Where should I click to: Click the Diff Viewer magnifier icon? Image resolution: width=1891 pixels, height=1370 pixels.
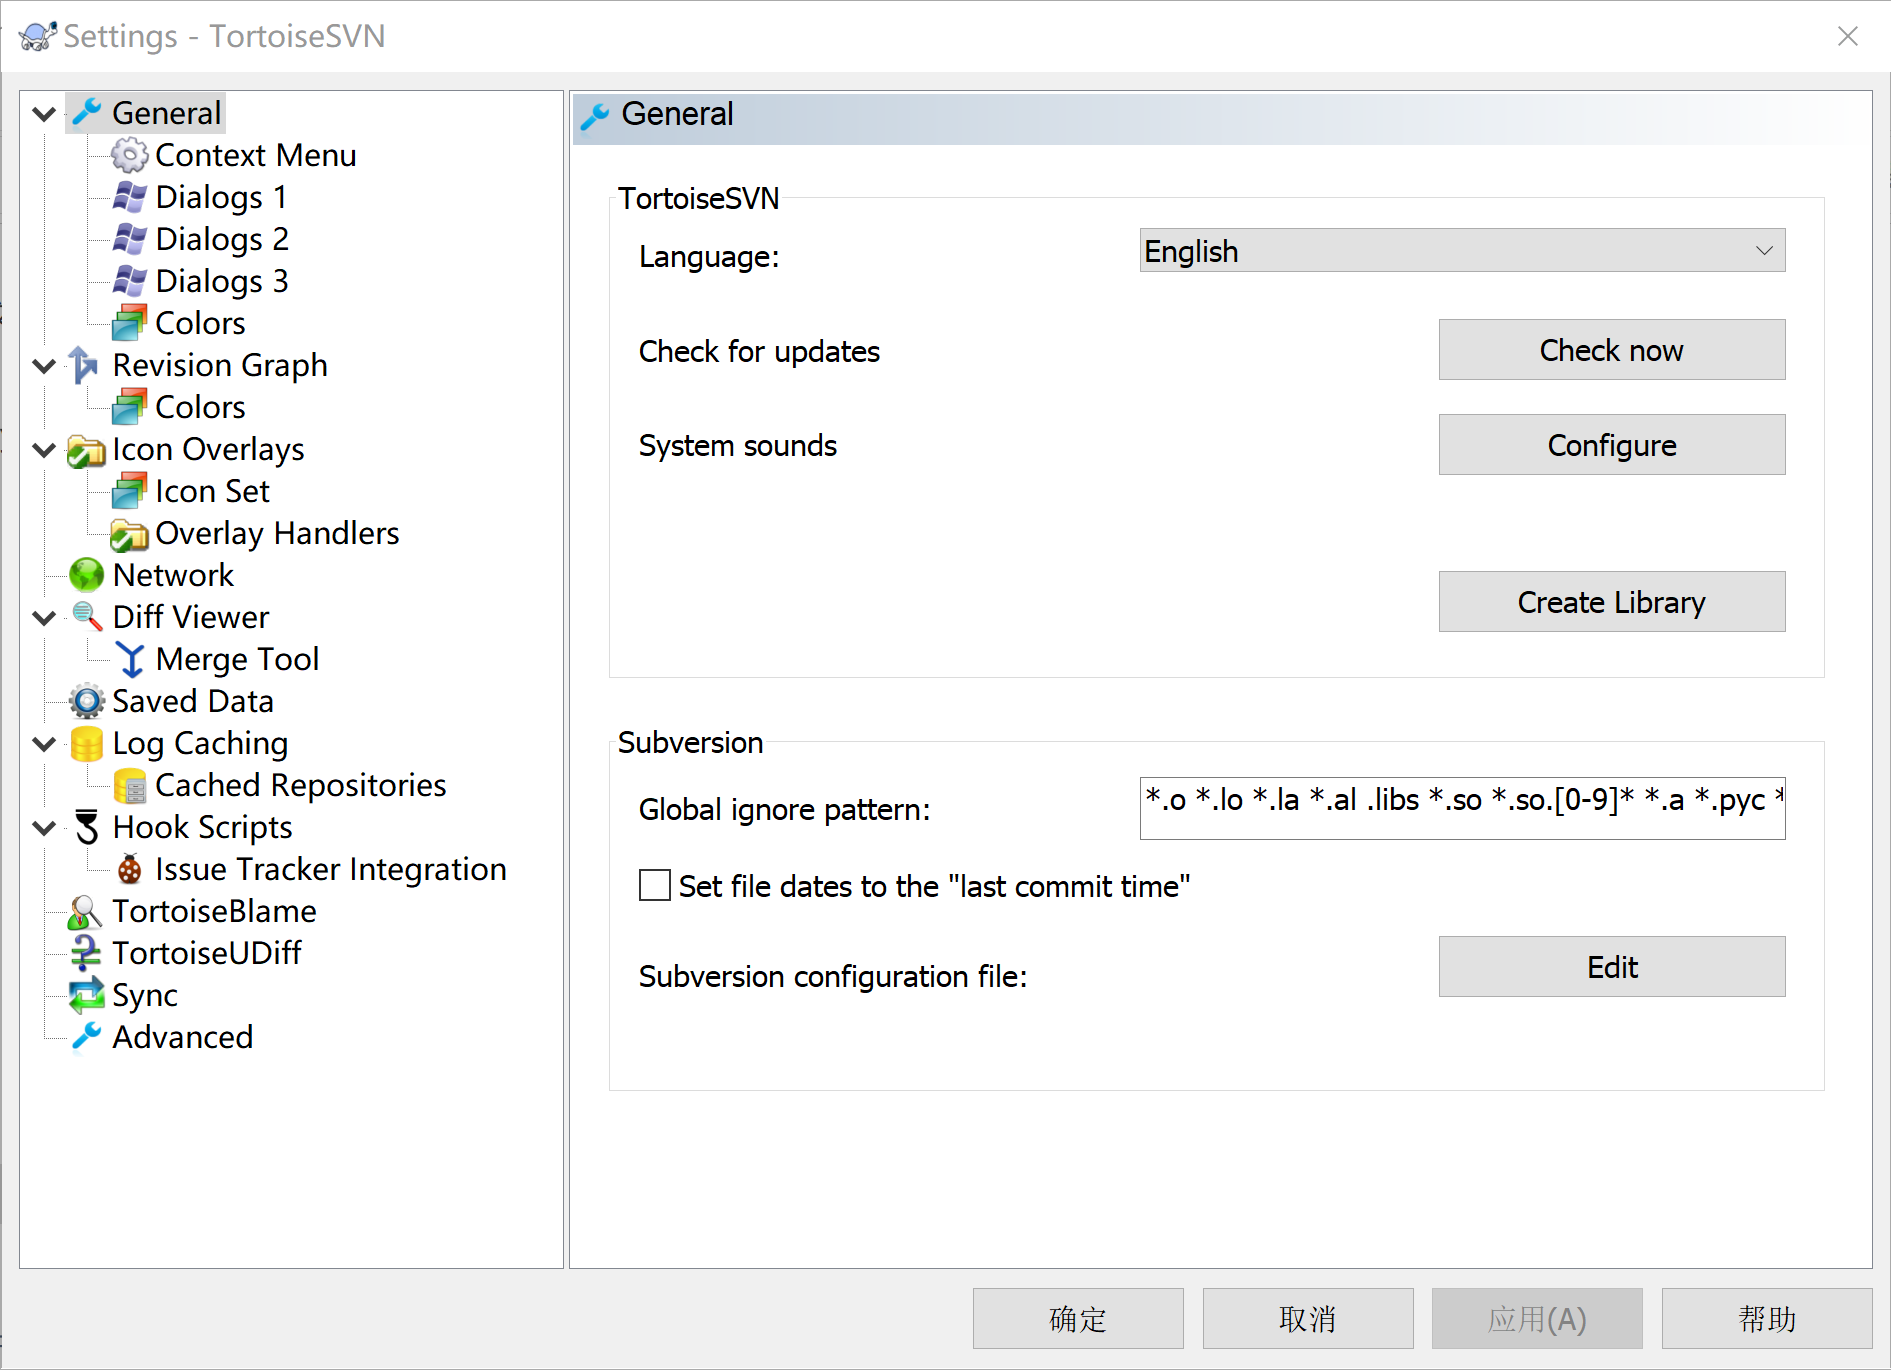(x=87, y=617)
